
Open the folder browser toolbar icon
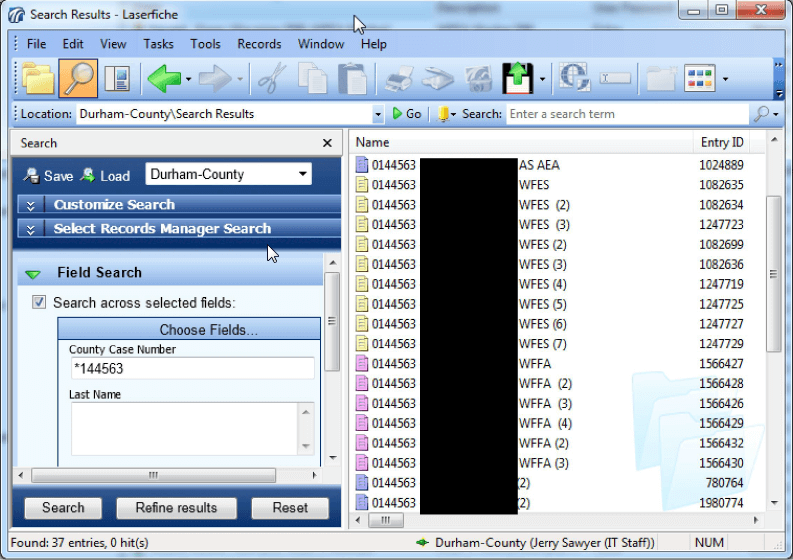point(38,78)
